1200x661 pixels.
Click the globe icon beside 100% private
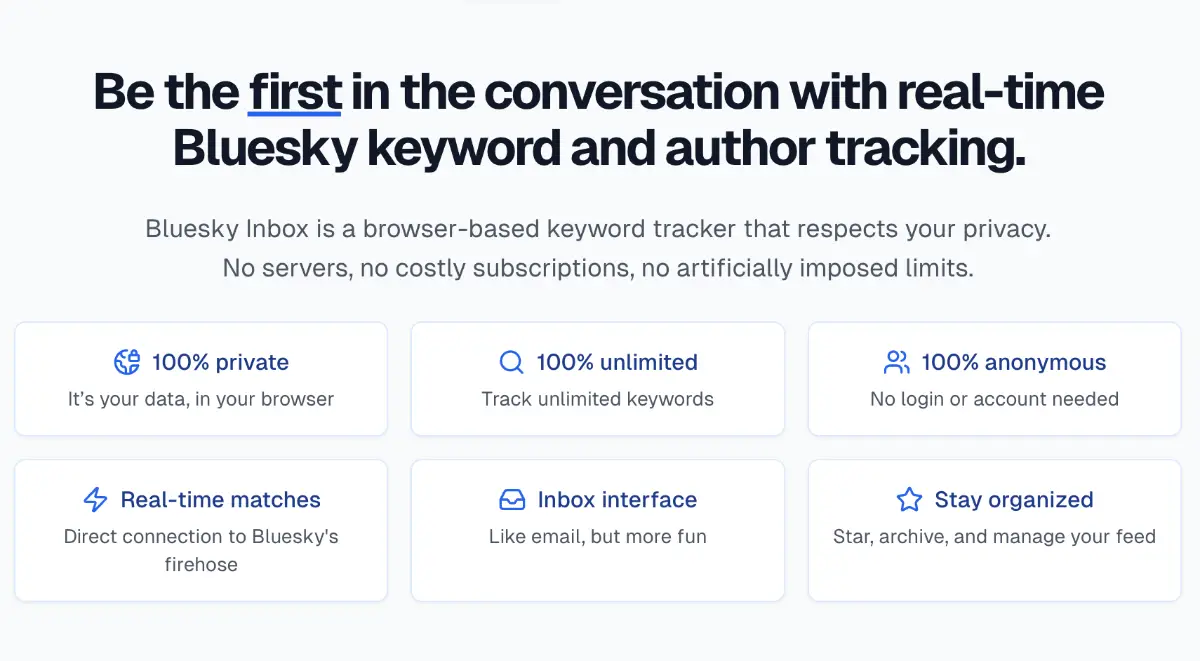[x=127, y=362]
